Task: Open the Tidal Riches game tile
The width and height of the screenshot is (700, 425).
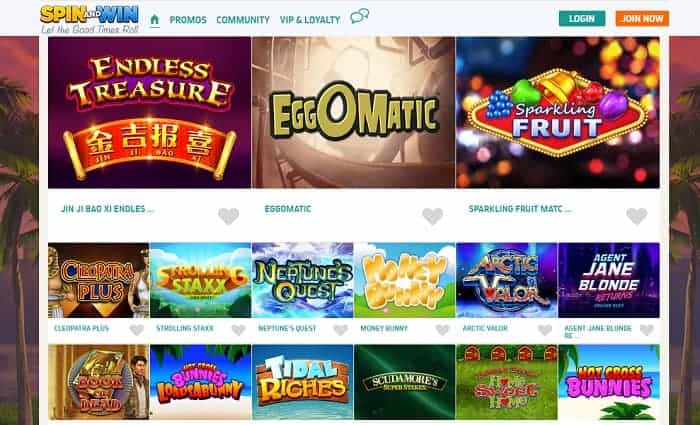Action: pyautogui.click(x=302, y=382)
